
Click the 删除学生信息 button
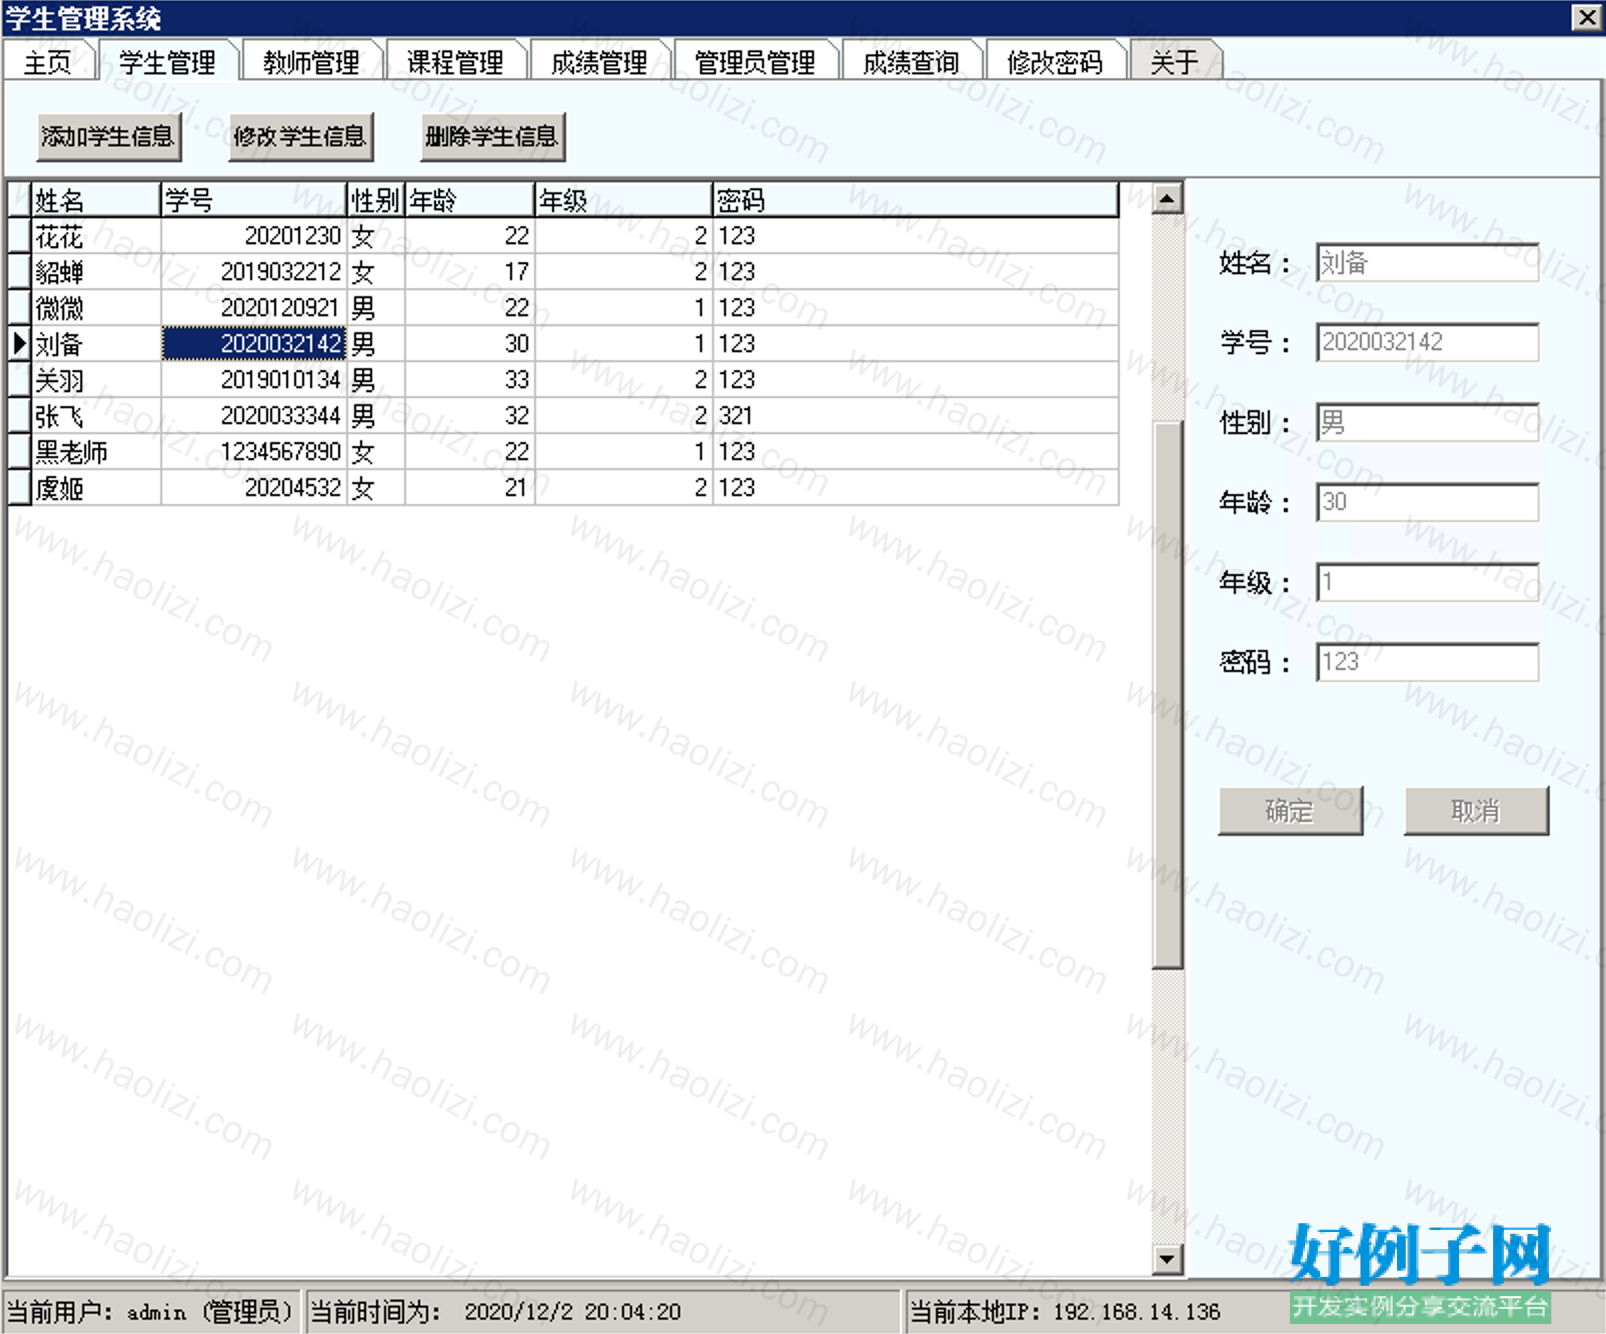tap(492, 137)
